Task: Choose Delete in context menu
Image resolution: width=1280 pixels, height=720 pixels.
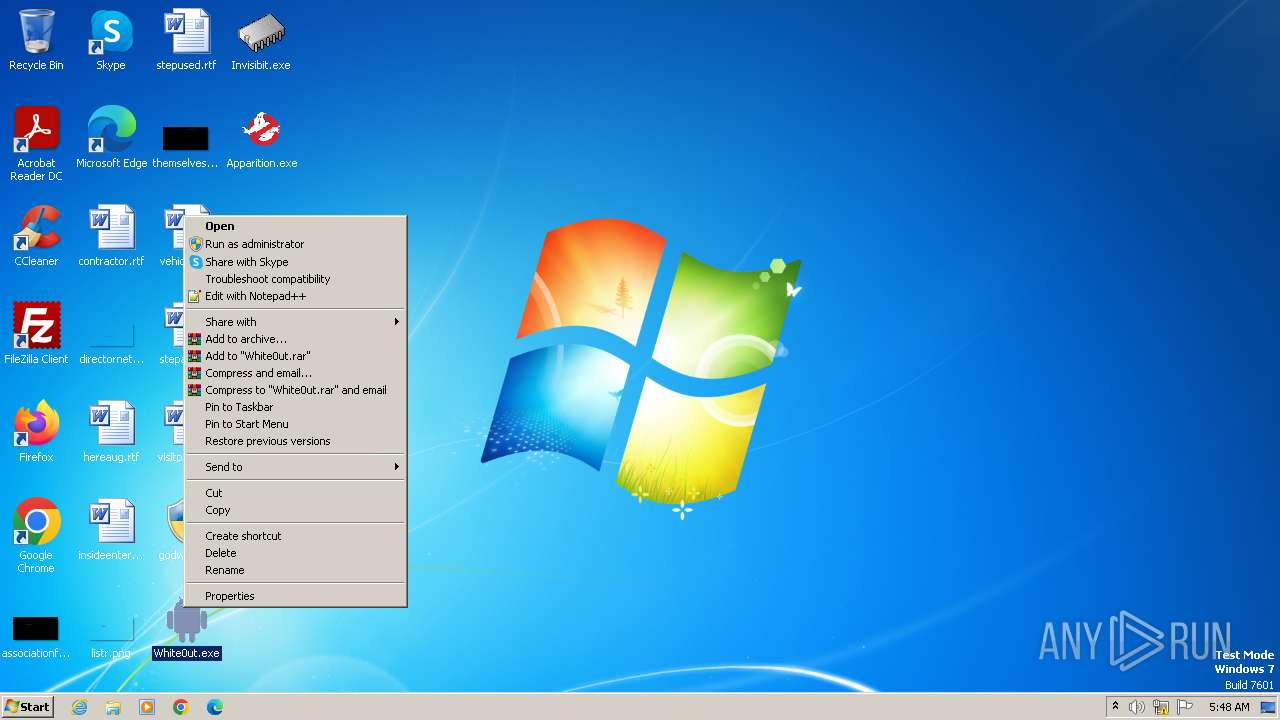Action: [296, 553]
